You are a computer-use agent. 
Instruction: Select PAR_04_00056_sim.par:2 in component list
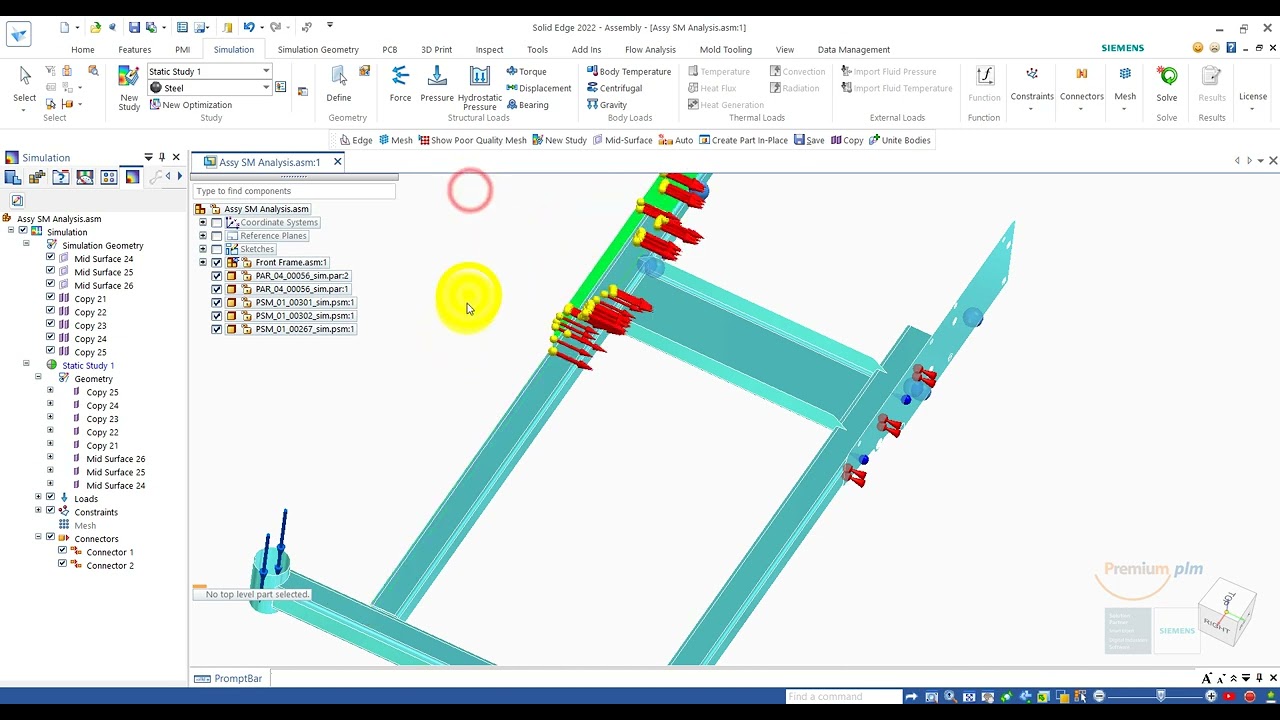click(x=302, y=275)
